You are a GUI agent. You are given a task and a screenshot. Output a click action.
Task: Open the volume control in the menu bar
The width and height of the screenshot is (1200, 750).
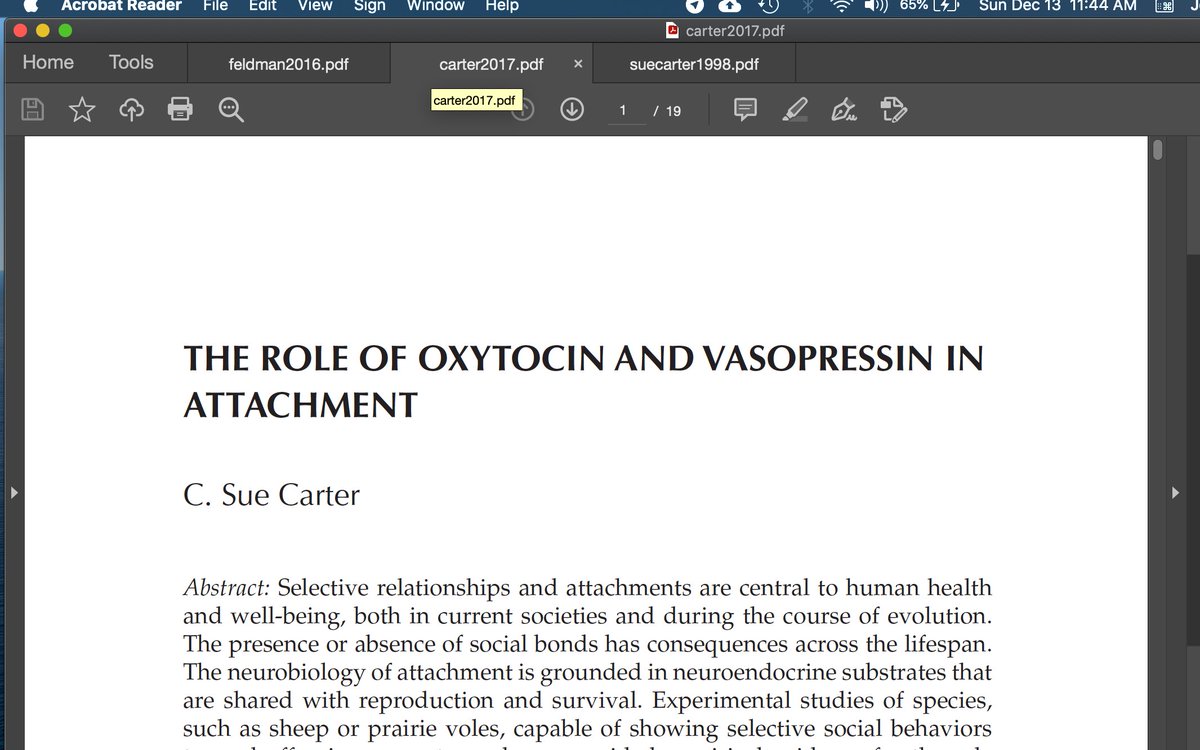point(876,6)
